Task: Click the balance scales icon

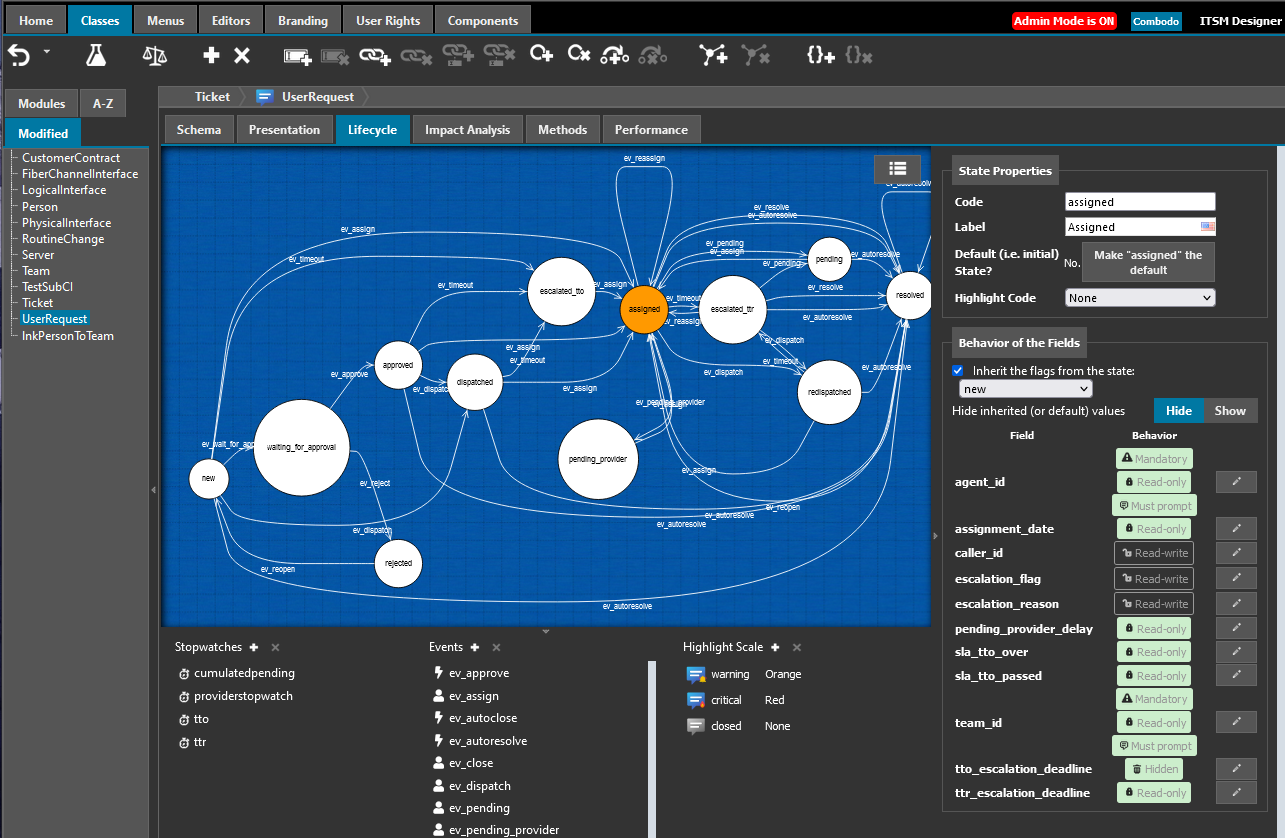Action: tap(154, 56)
